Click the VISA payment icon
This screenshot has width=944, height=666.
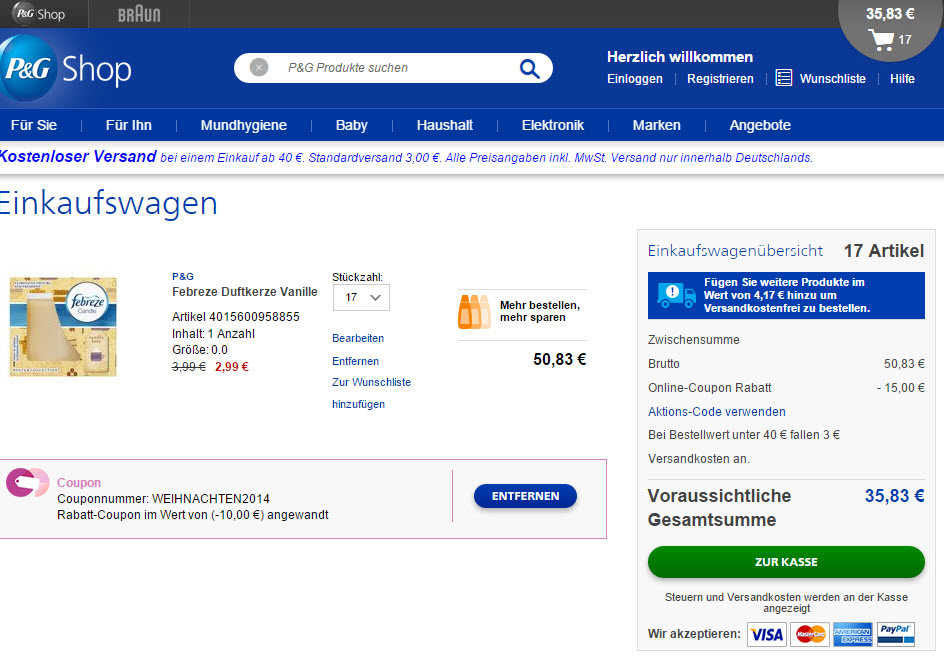(x=766, y=634)
